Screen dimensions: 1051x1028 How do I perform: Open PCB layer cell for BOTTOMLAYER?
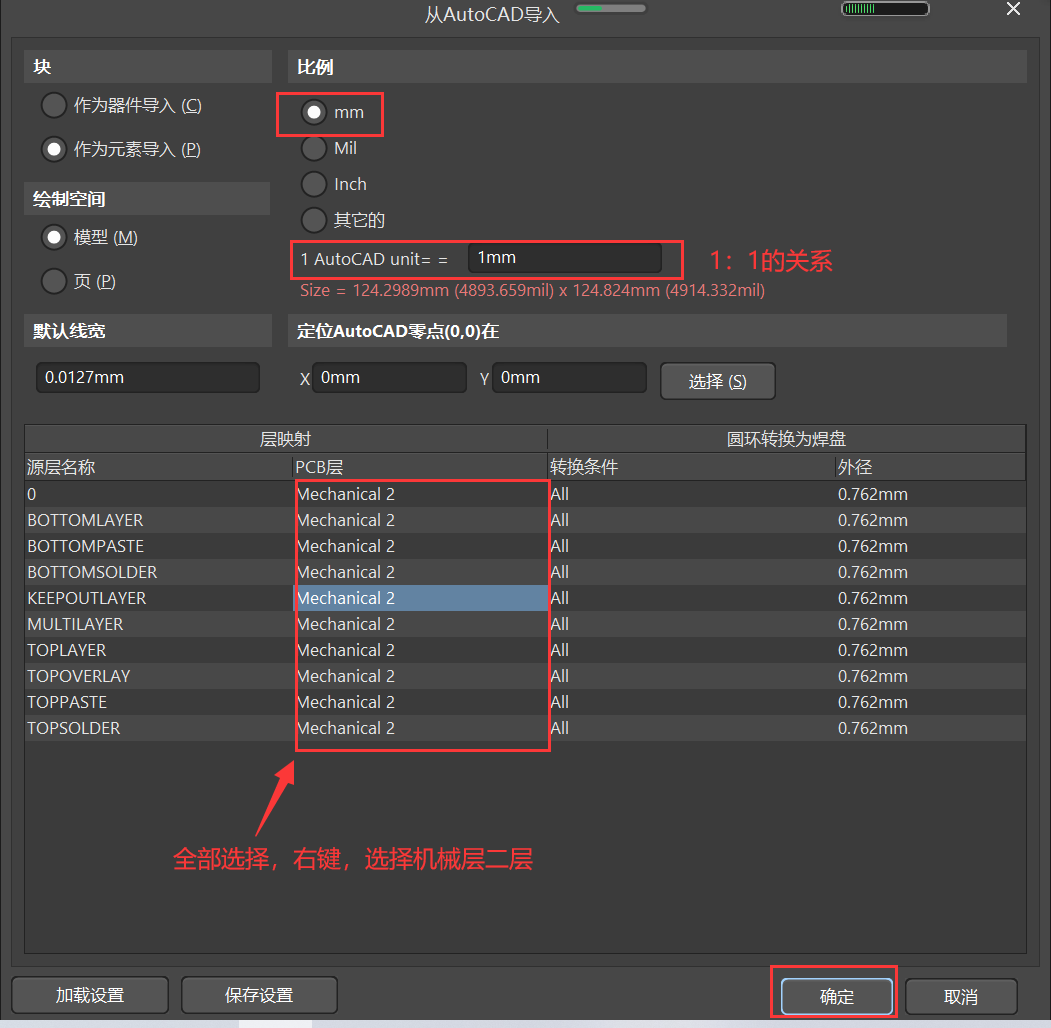[420, 520]
